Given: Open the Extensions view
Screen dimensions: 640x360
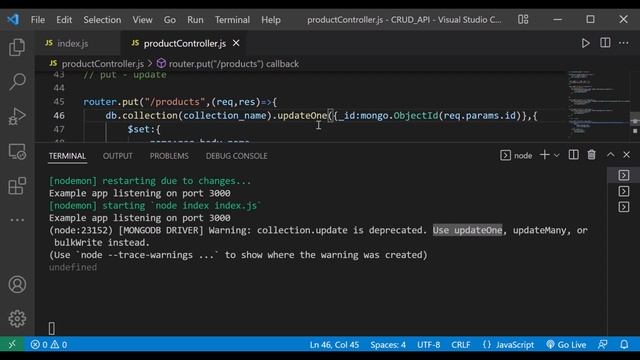Looking at the screenshot, I should [17, 186].
